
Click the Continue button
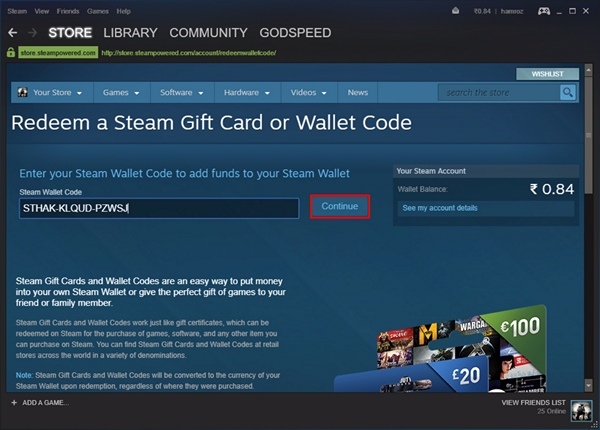(x=340, y=207)
